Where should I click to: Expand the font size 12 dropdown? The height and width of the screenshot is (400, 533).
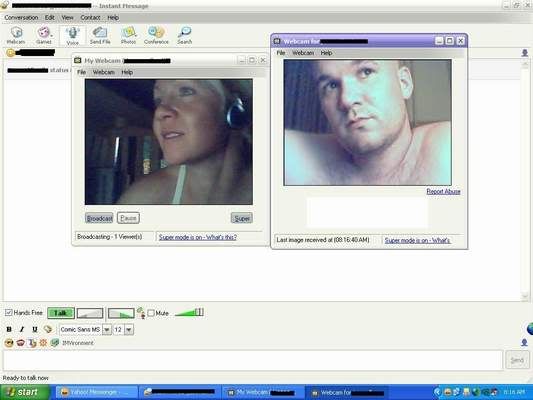129,329
